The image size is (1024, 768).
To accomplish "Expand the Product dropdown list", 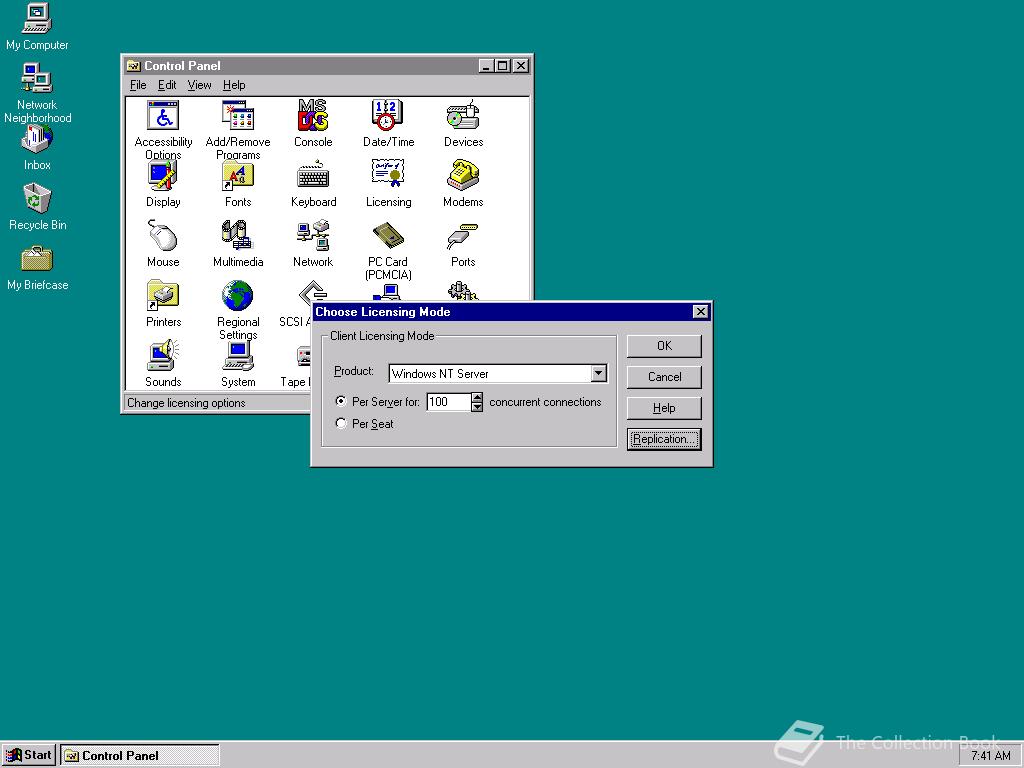I will coord(598,373).
